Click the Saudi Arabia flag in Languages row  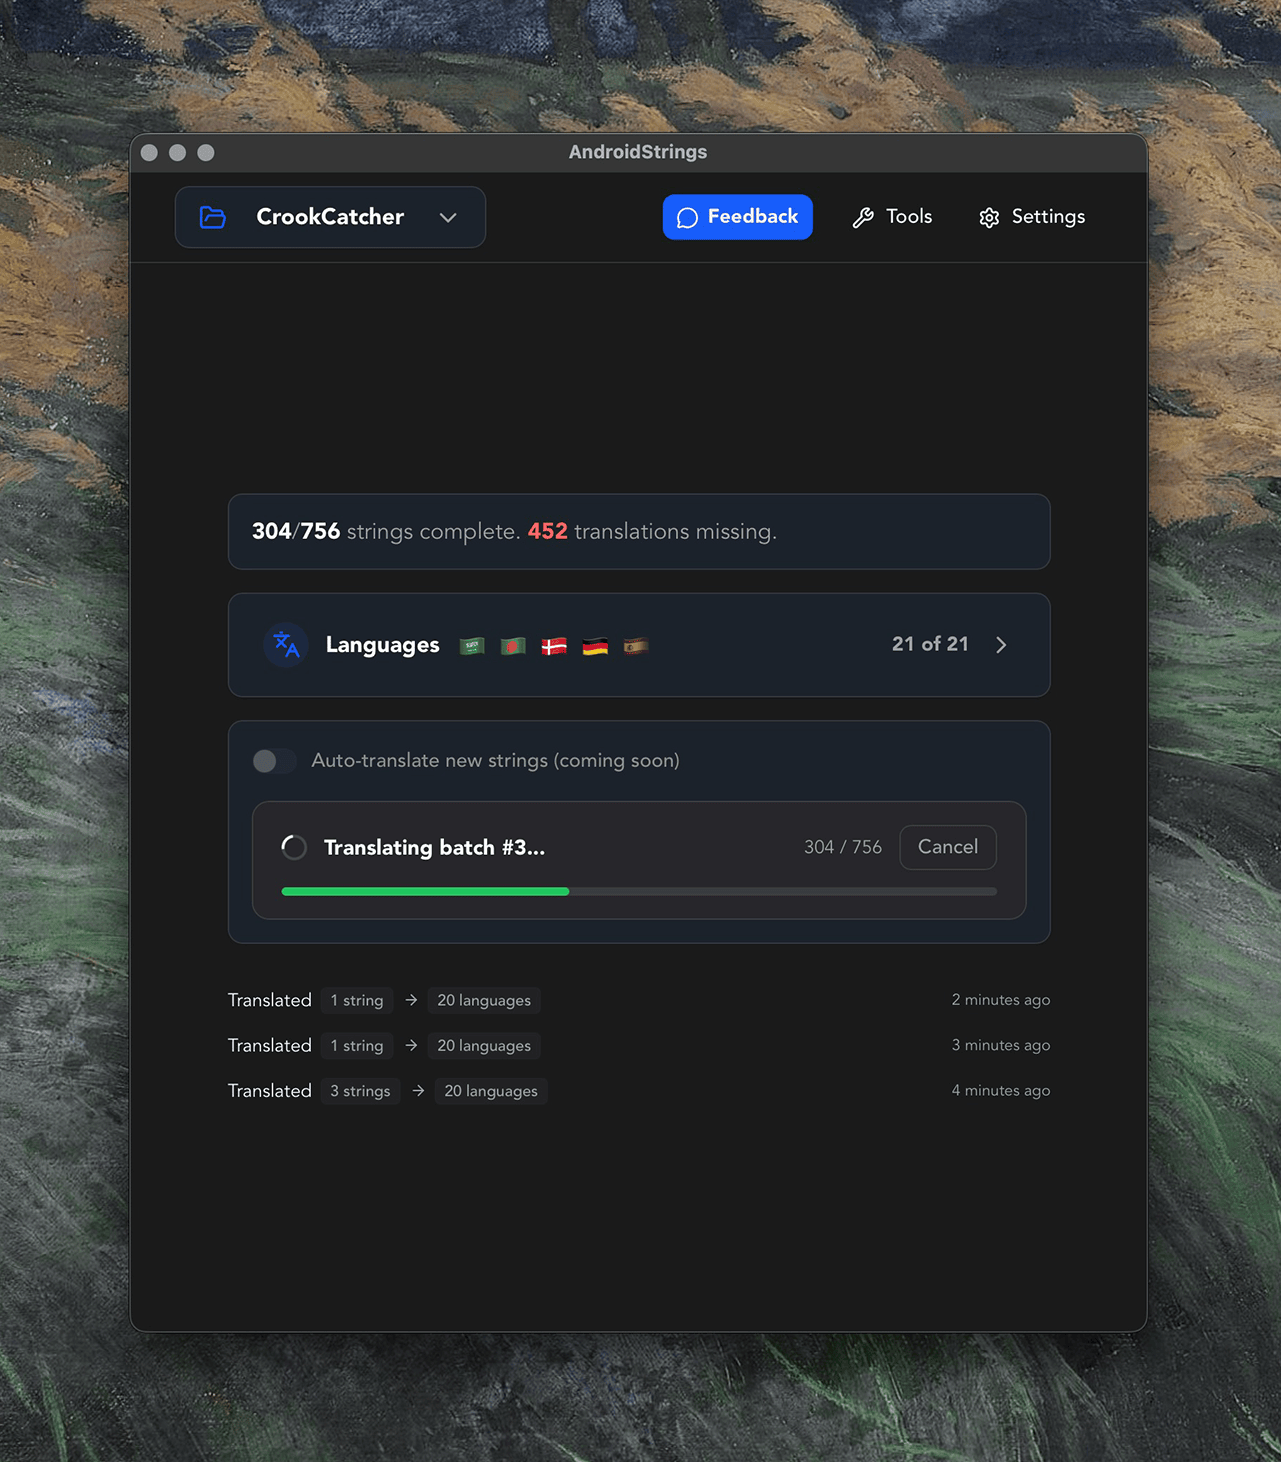coord(471,645)
